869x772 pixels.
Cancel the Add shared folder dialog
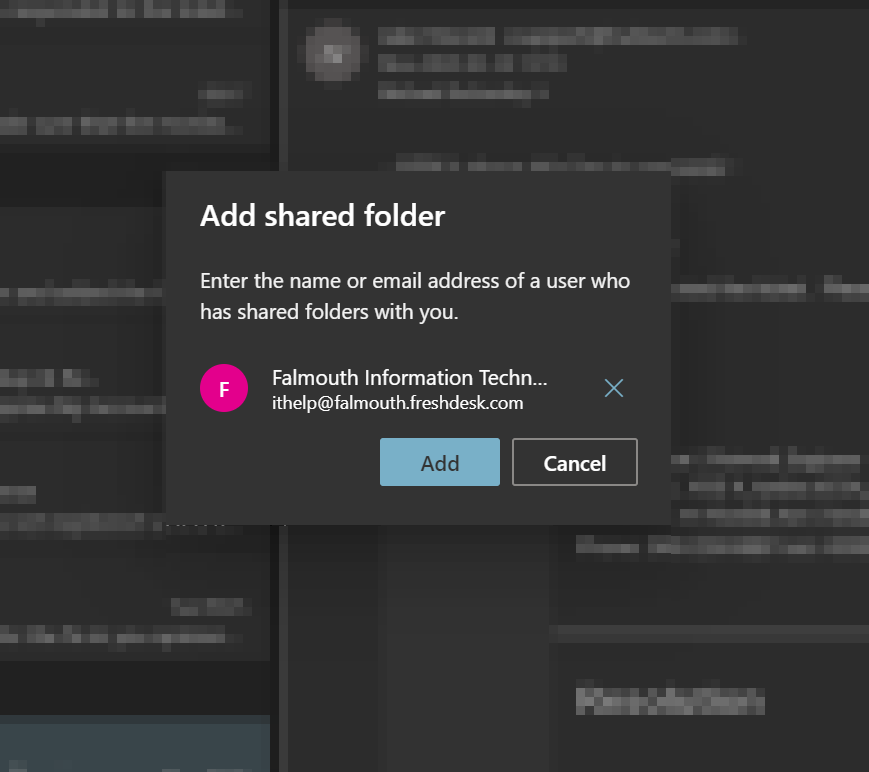tap(575, 462)
